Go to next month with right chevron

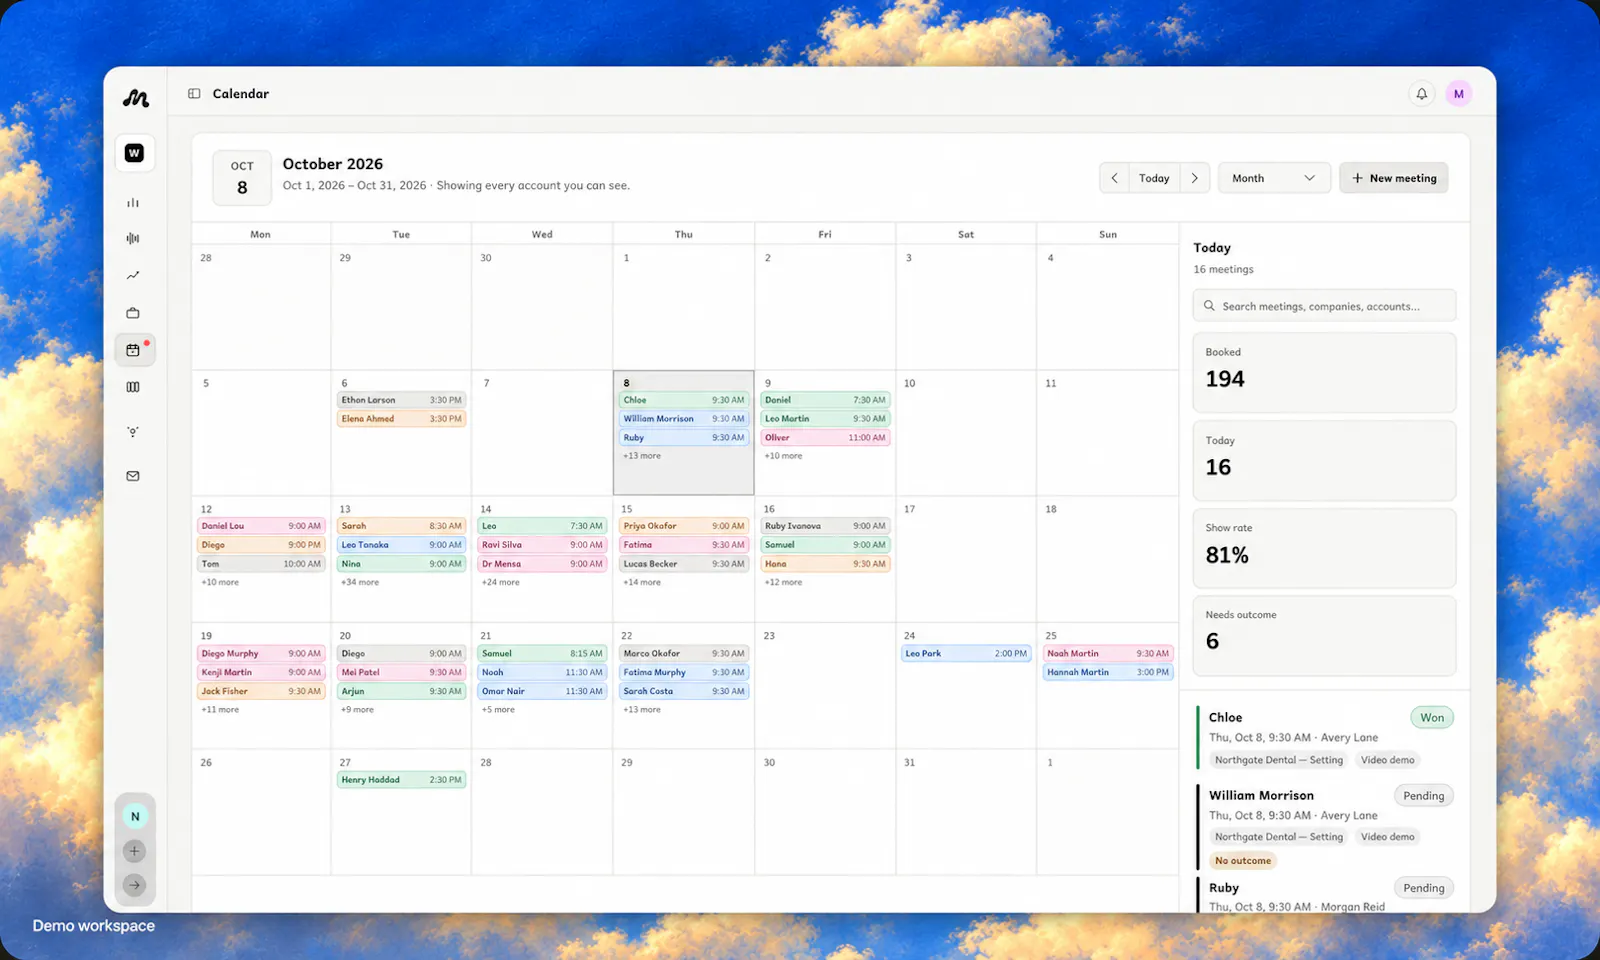1195,178
